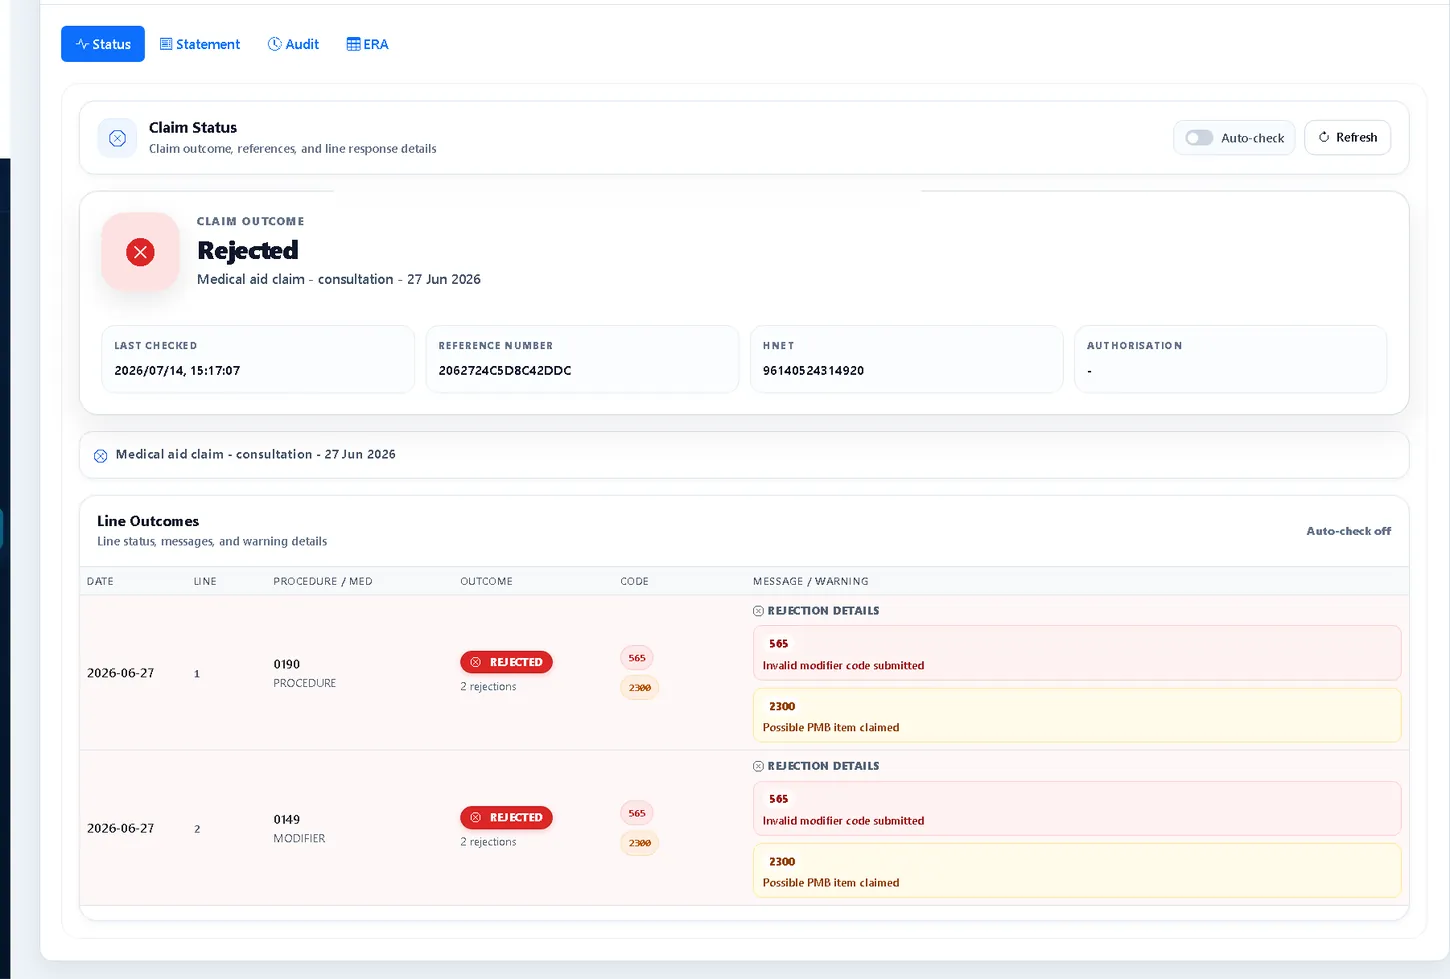The image size is (1450, 979).
Task: Open the Status tab
Action: point(103,44)
